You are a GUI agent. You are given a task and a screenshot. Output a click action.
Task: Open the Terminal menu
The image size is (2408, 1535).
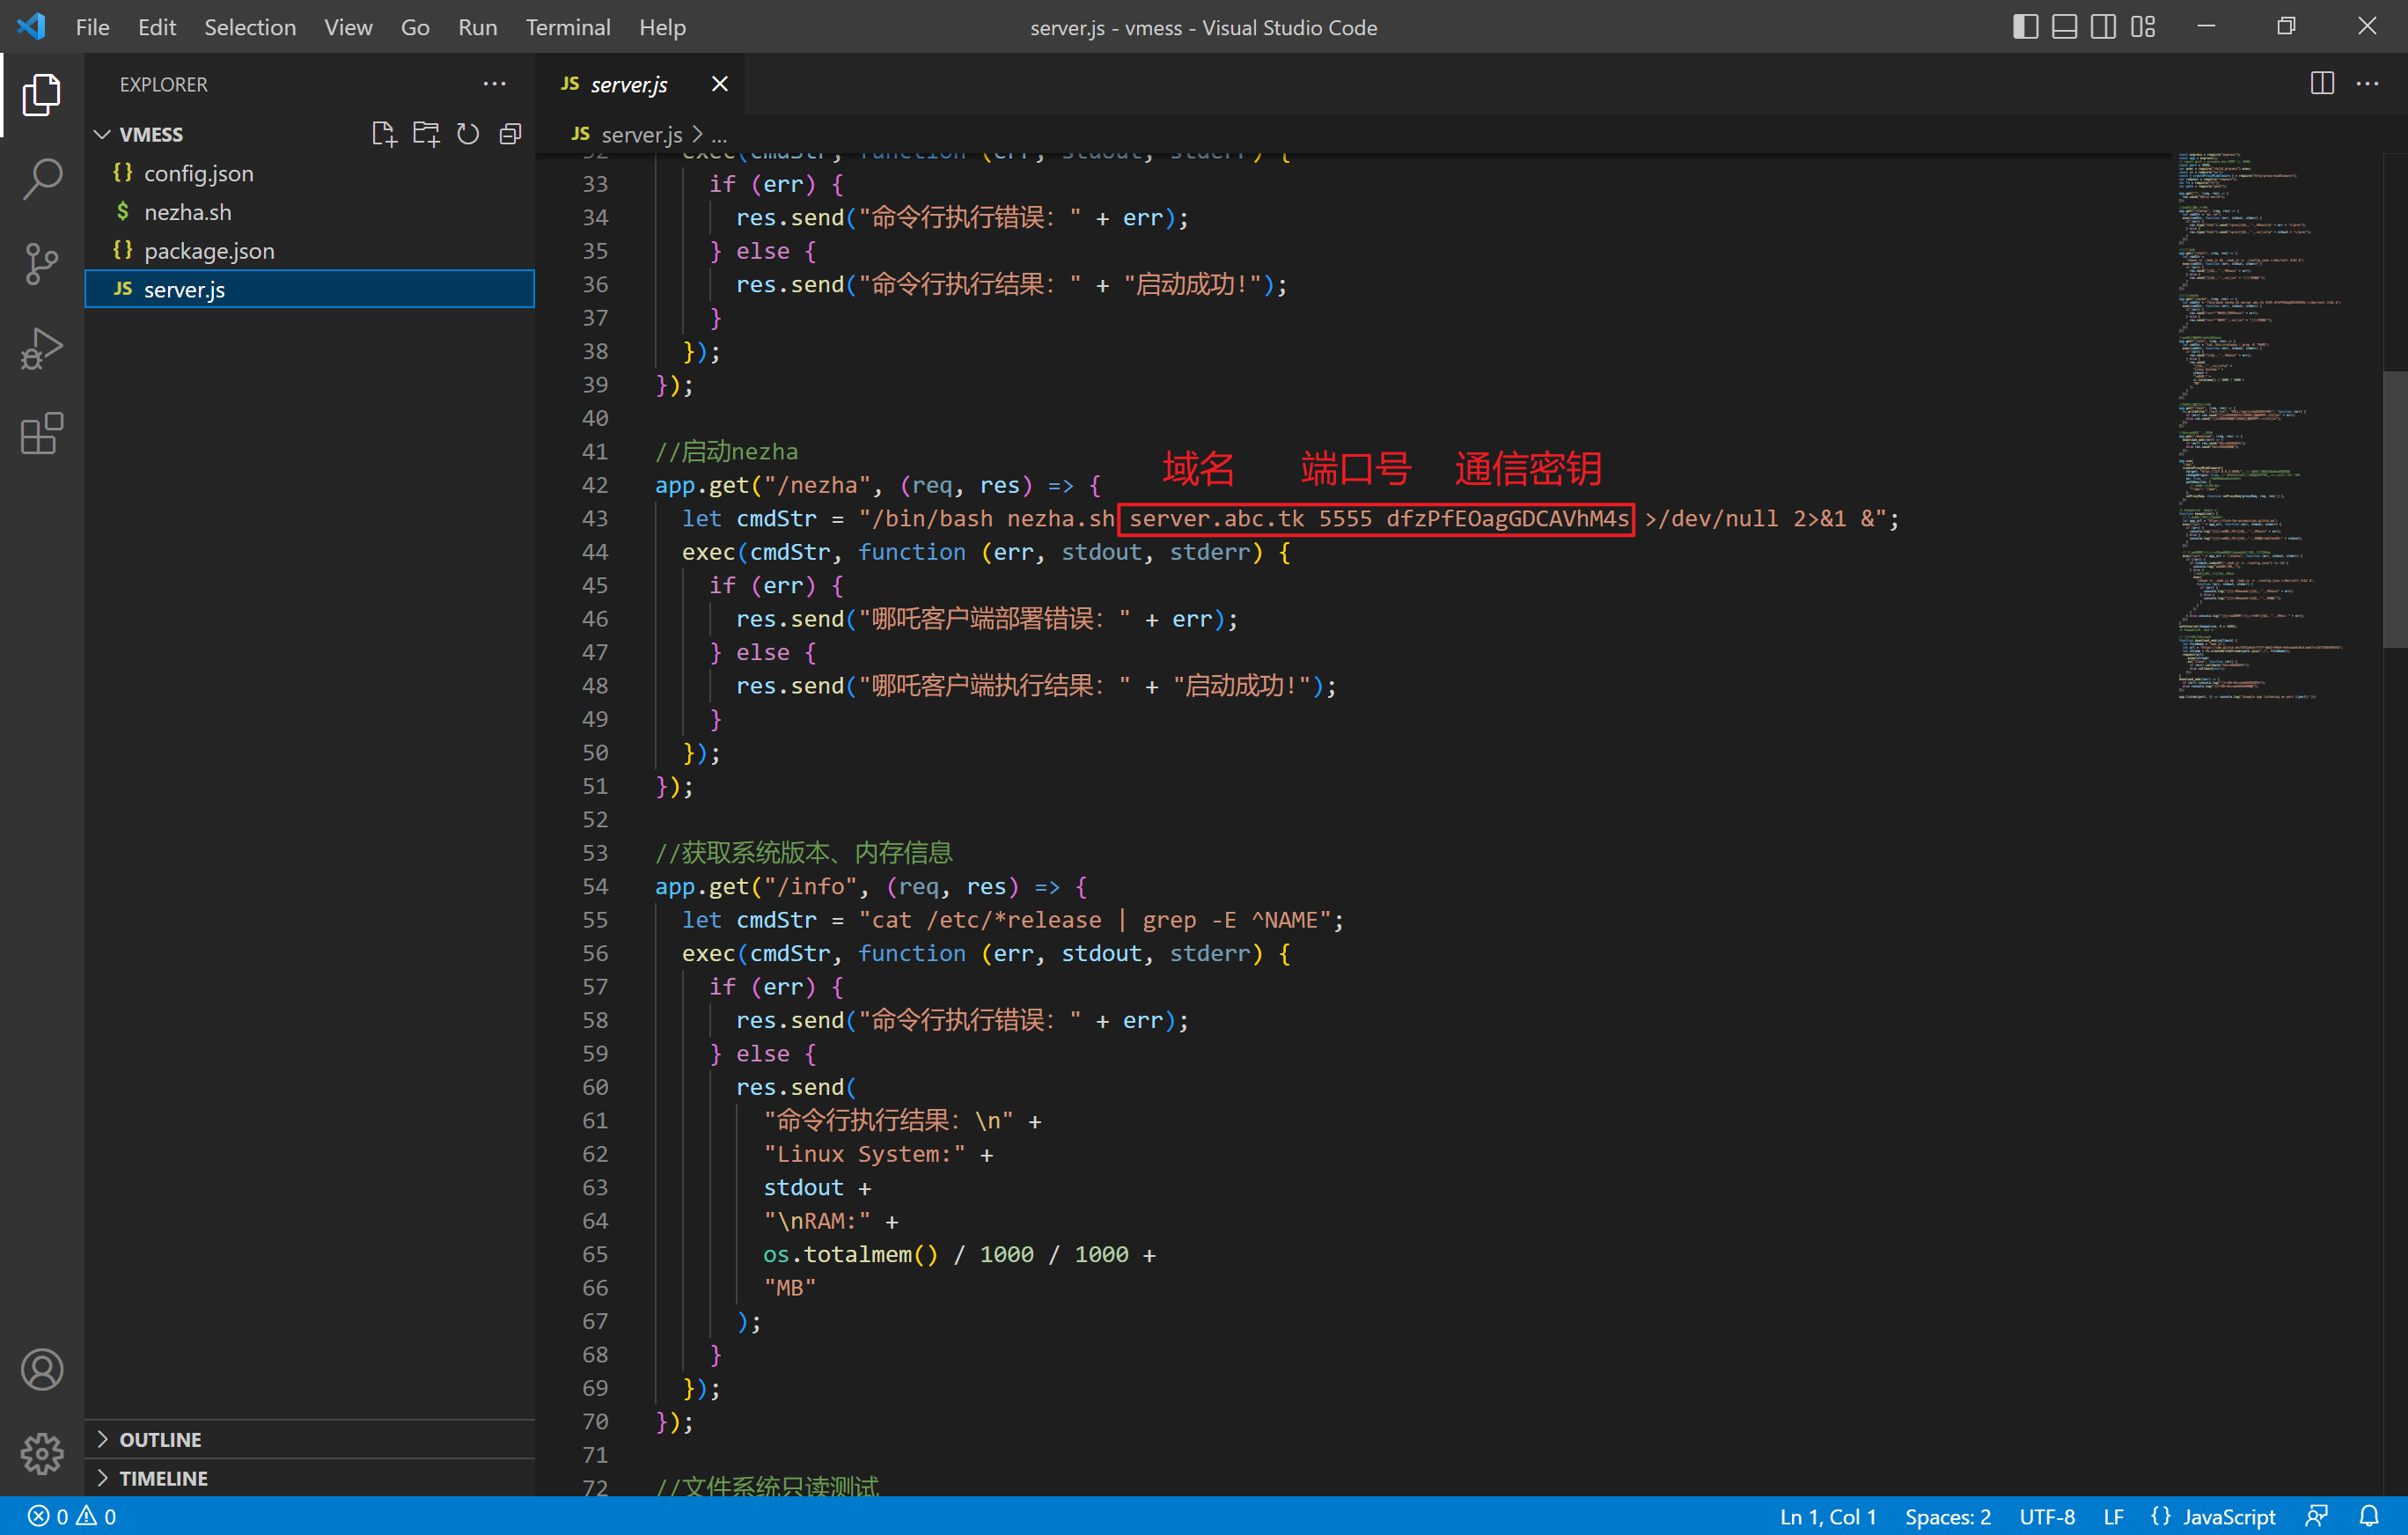[568, 27]
